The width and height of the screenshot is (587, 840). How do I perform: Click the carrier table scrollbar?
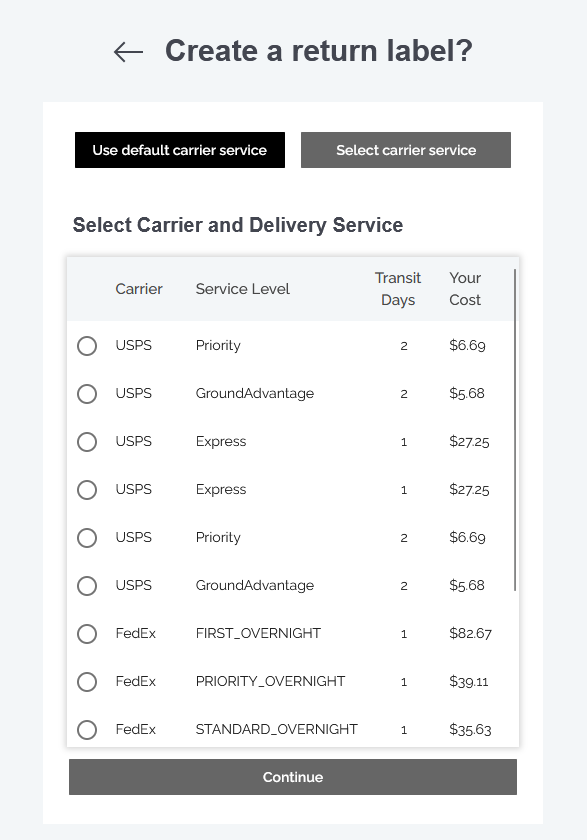point(515,430)
